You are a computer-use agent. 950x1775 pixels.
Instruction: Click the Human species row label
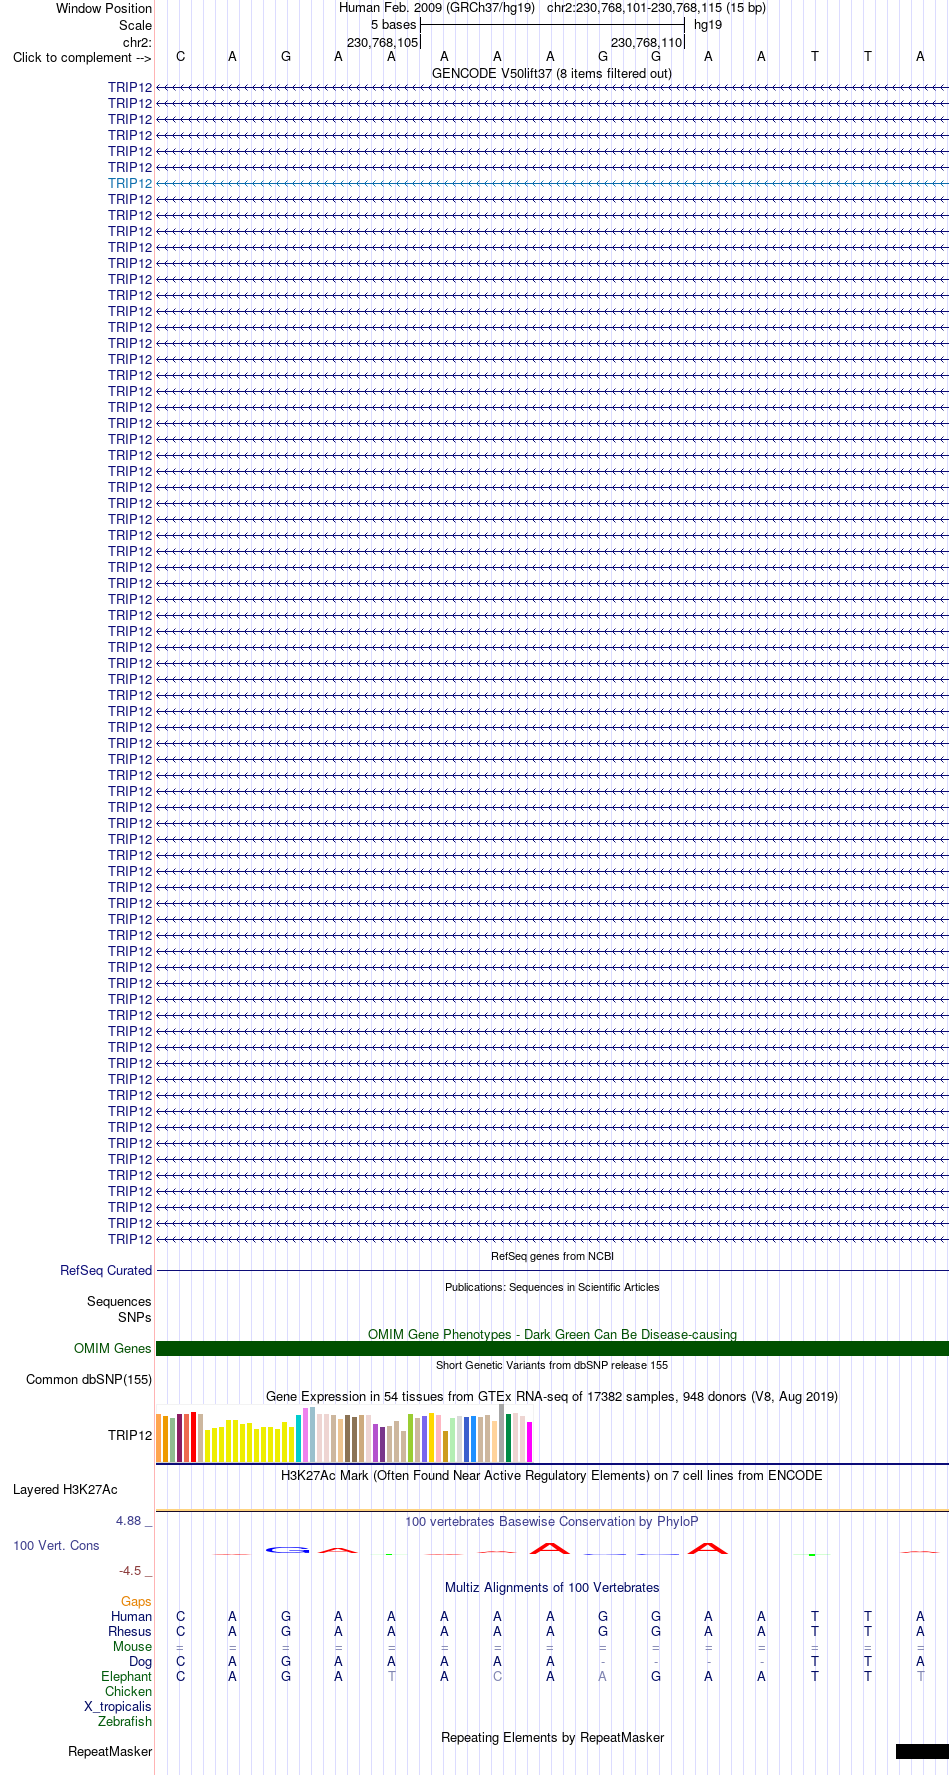point(132,1616)
